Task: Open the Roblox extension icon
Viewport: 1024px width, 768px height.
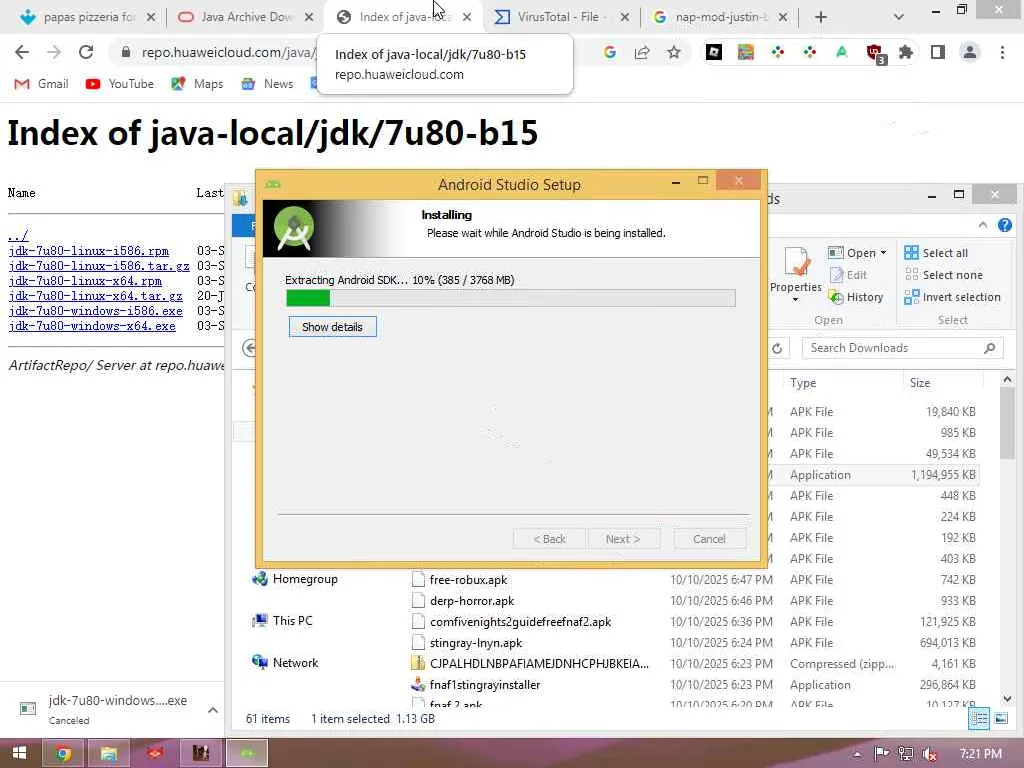Action: pyautogui.click(x=714, y=52)
